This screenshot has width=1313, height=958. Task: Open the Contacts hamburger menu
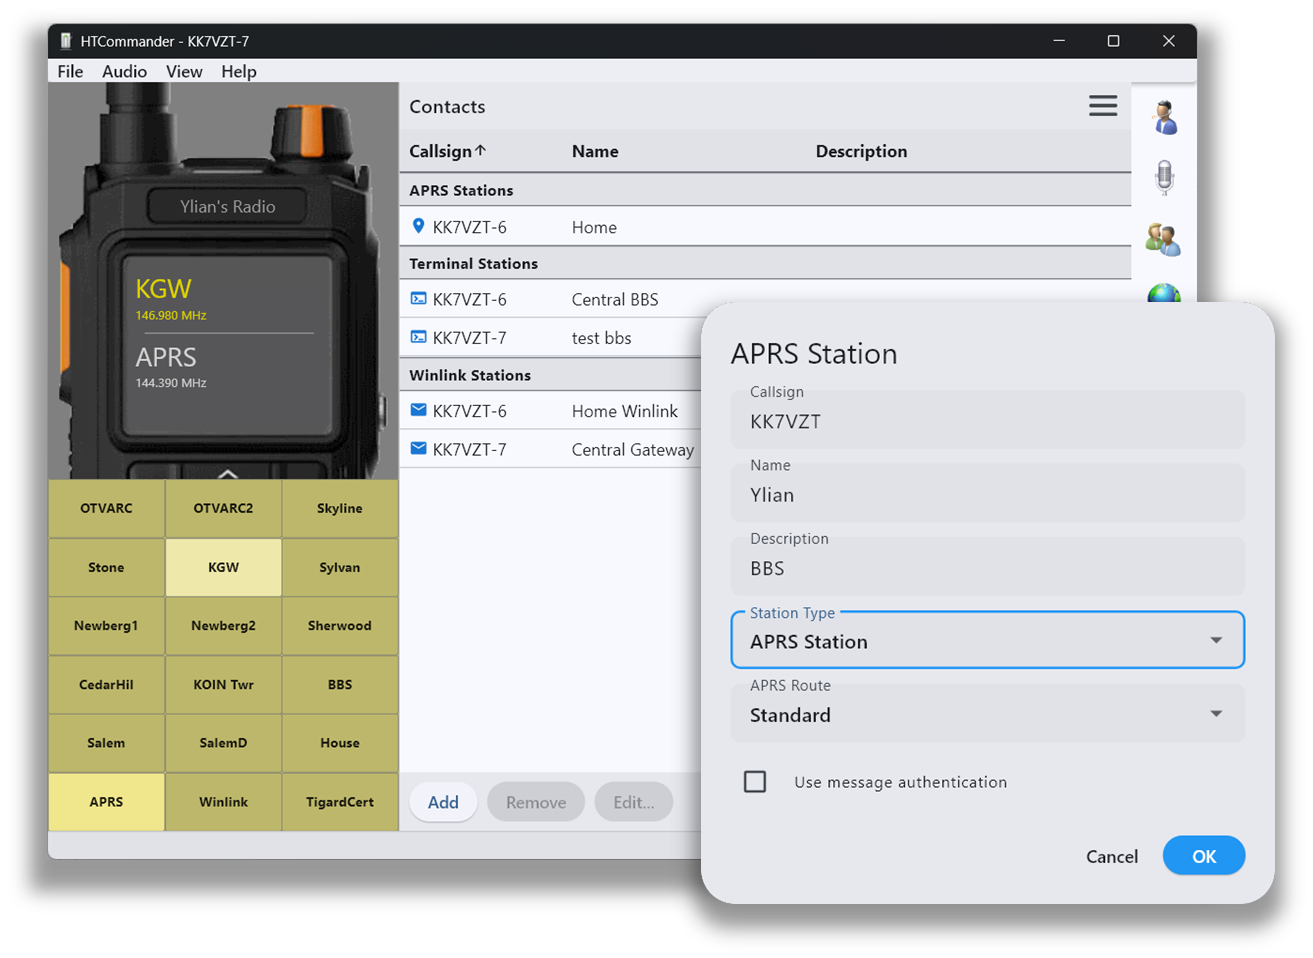pos(1102,106)
